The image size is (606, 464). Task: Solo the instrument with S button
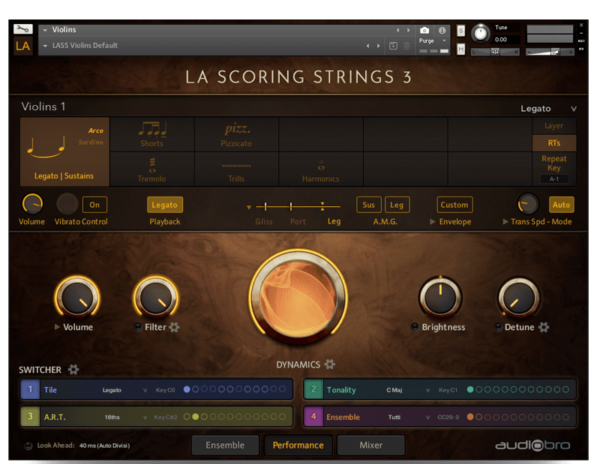(461, 31)
